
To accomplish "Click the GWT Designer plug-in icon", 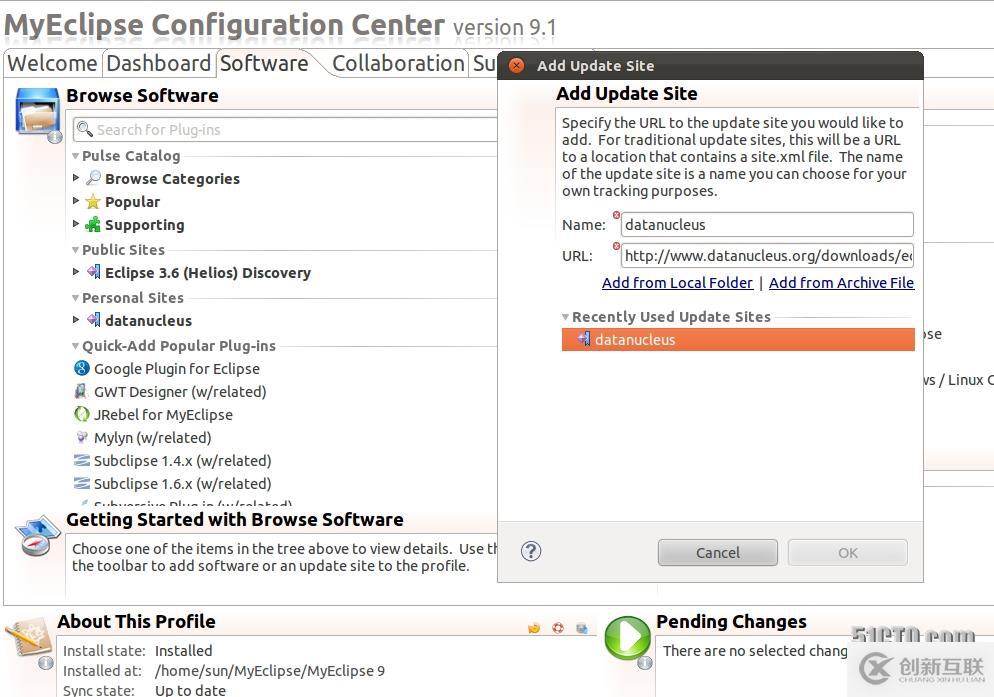I will (82, 391).
